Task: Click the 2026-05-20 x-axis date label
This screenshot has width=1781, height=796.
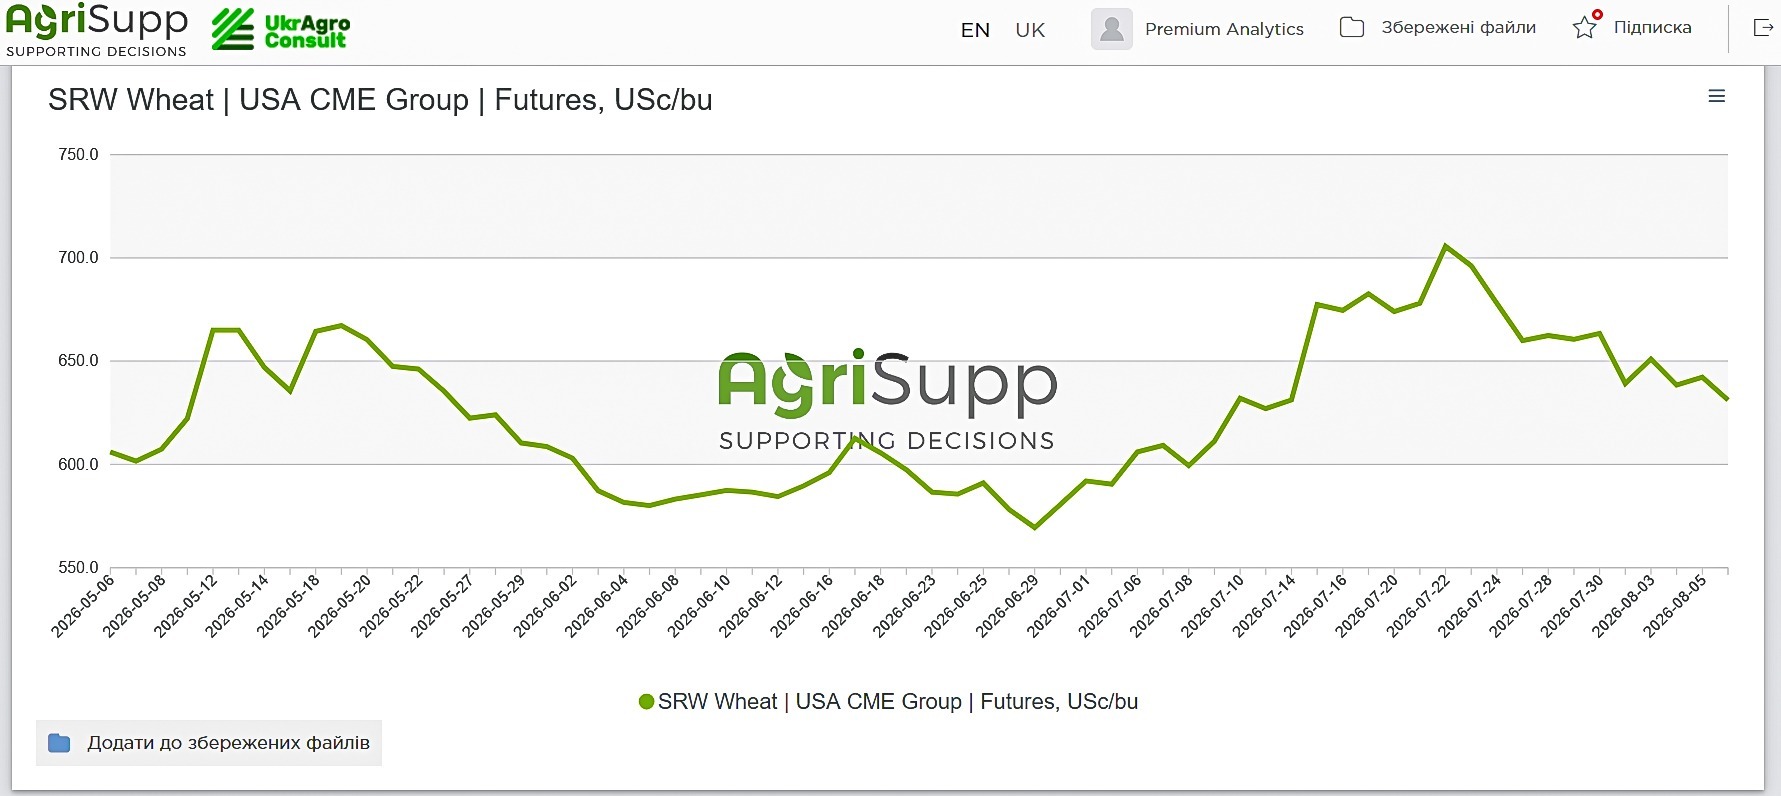Action: point(340,606)
